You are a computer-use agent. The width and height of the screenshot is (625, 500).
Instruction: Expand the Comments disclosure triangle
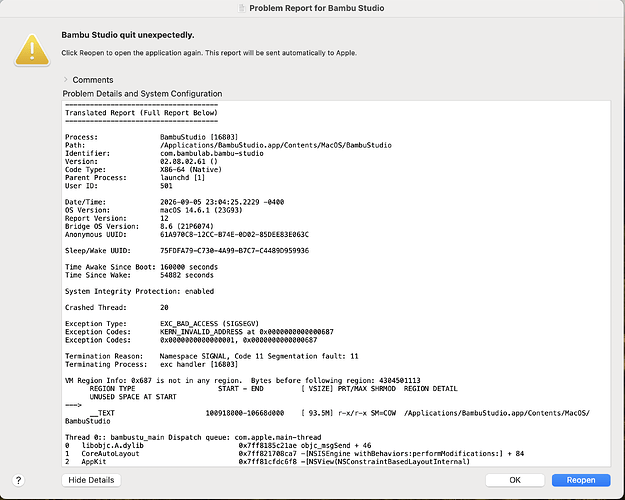(66, 79)
